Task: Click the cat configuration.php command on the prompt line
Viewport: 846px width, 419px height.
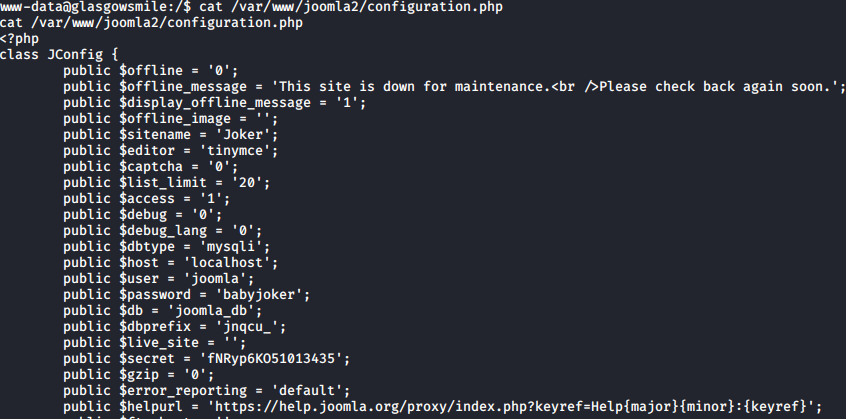Action: [351, 7]
